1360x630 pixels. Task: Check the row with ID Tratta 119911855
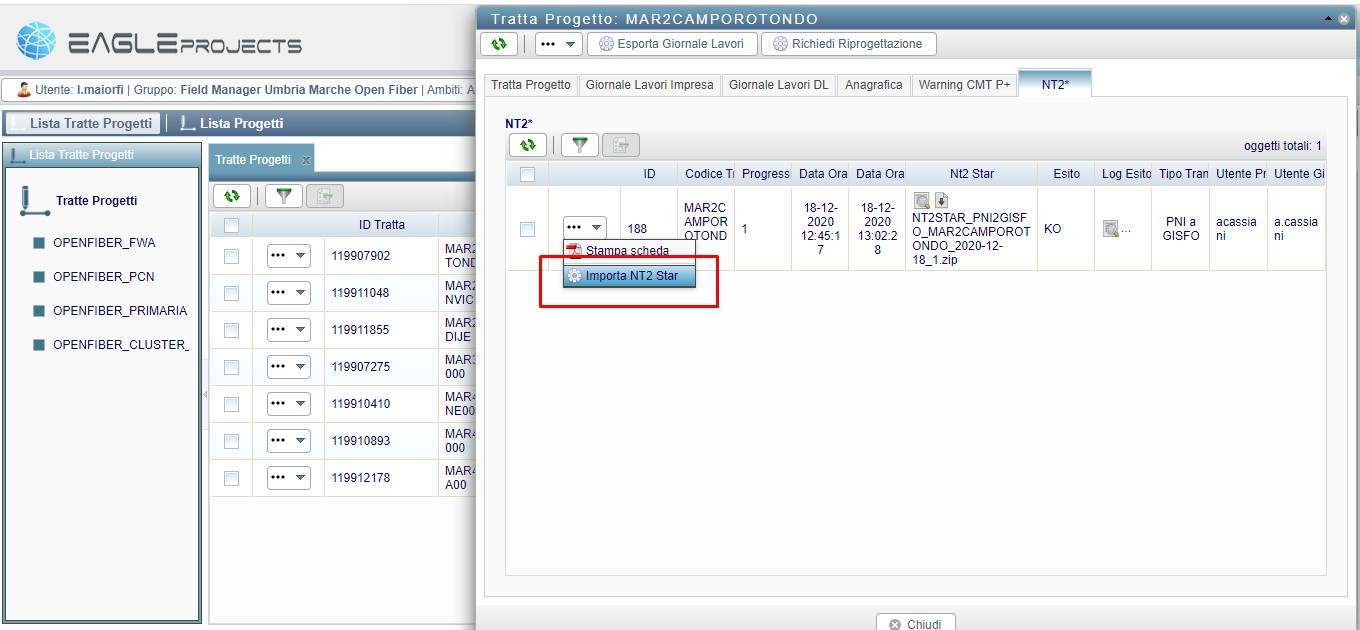(231, 330)
